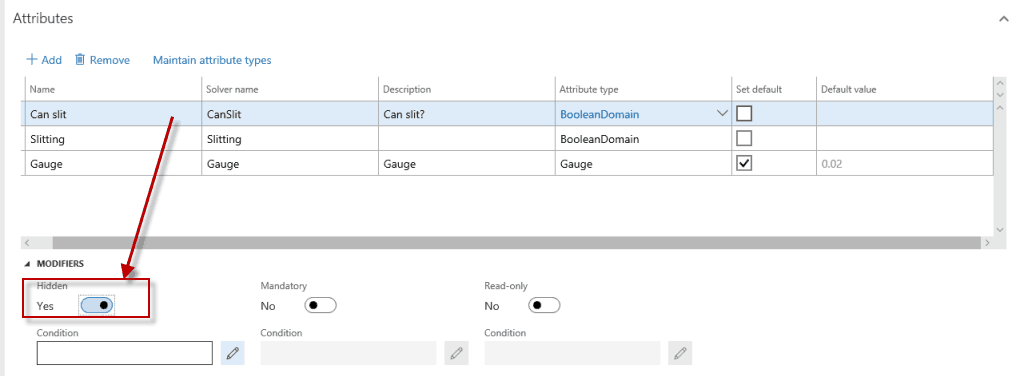Click the CanSlit solver name cell

click(x=290, y=114)
